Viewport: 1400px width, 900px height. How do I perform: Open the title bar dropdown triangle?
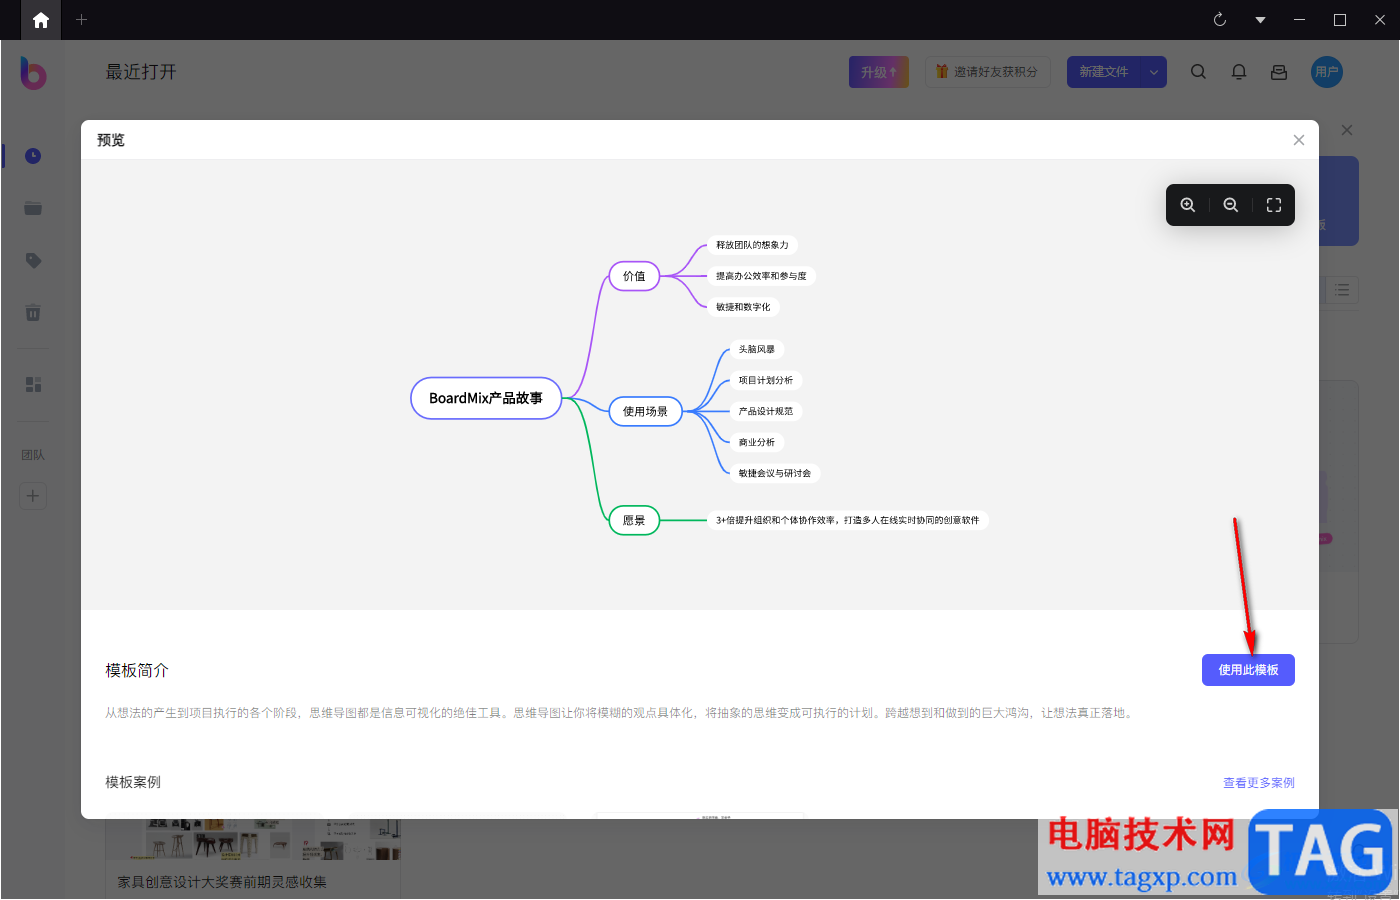(1260, 20)
